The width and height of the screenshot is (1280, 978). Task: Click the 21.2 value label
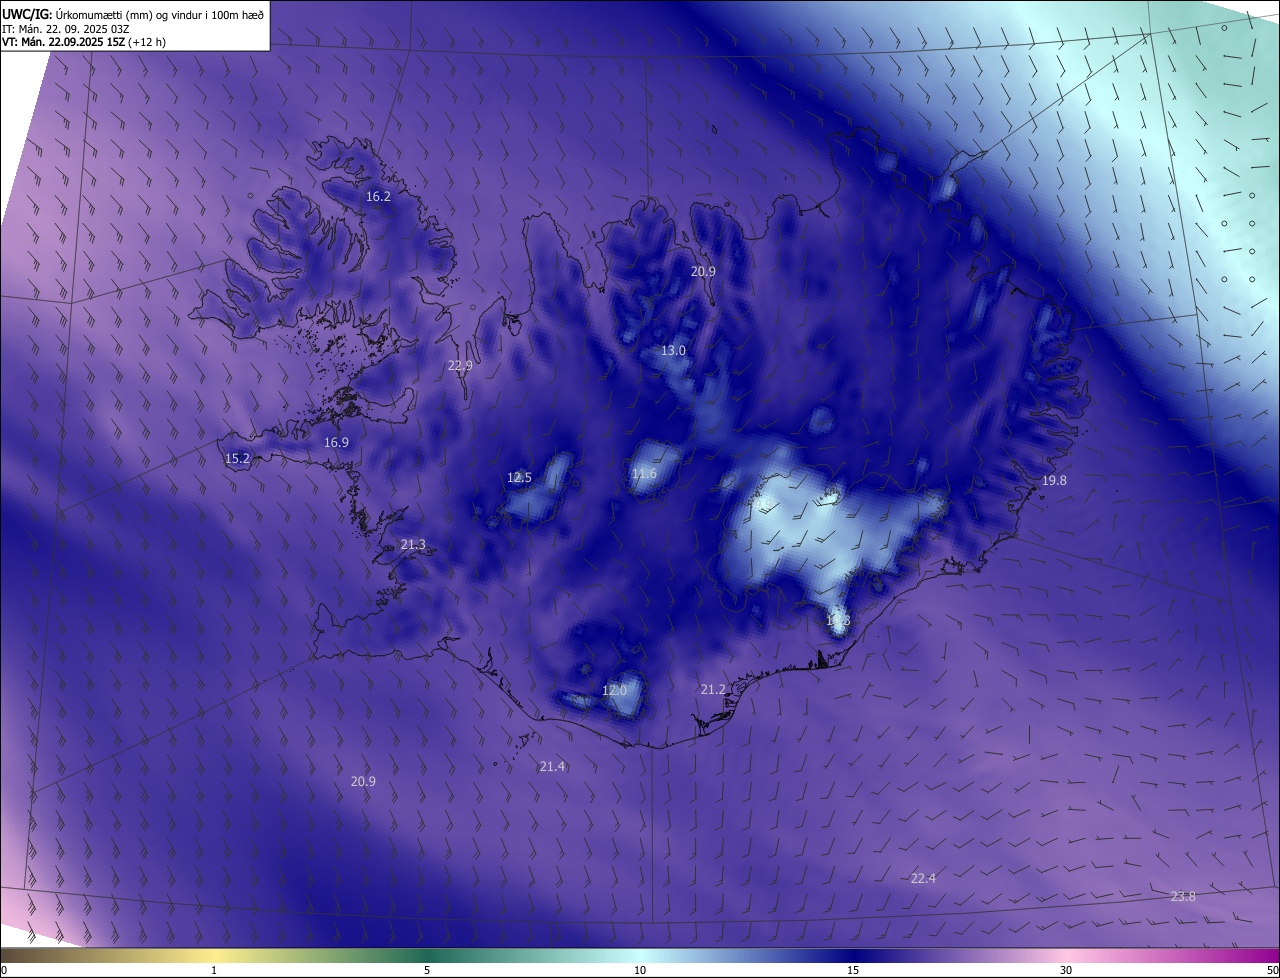pos(713,690)
